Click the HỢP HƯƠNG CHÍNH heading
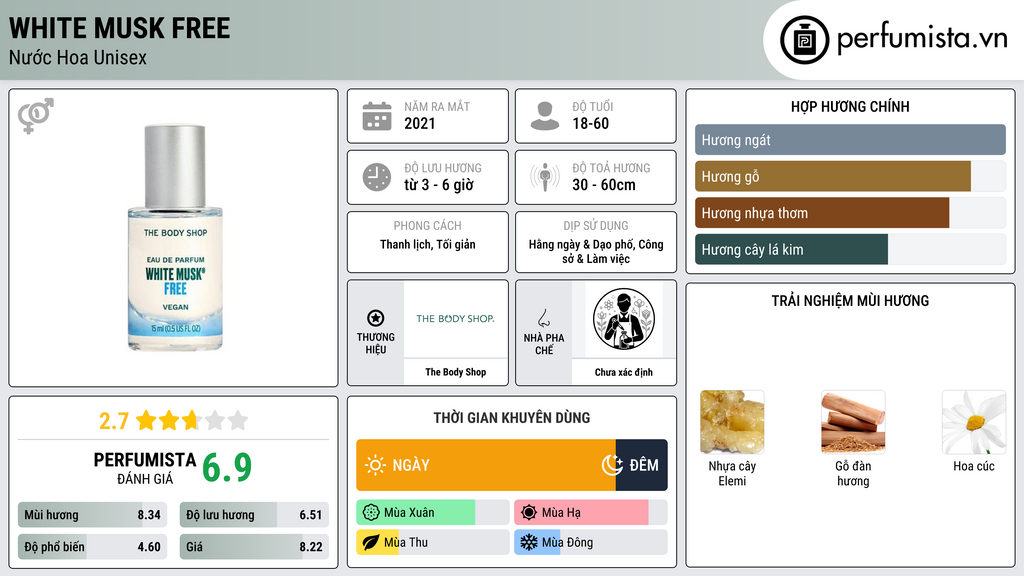Screen dimensions: 1024x576 pos(850,106)
